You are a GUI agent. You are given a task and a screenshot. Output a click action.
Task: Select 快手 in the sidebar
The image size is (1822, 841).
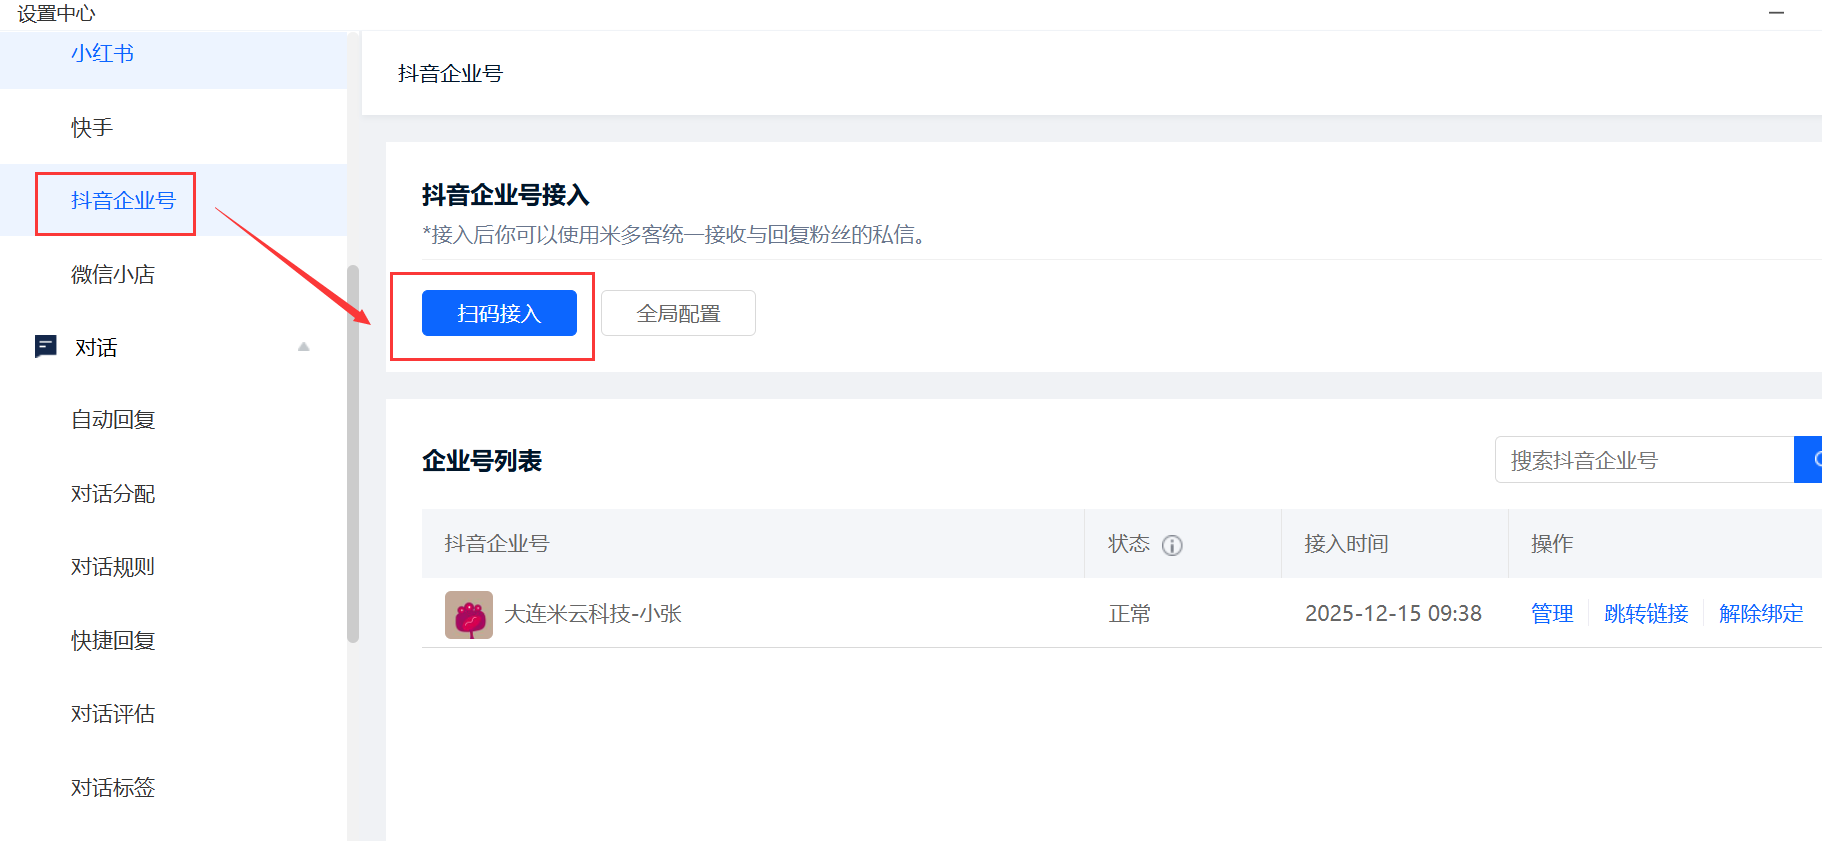pos(92,128)
